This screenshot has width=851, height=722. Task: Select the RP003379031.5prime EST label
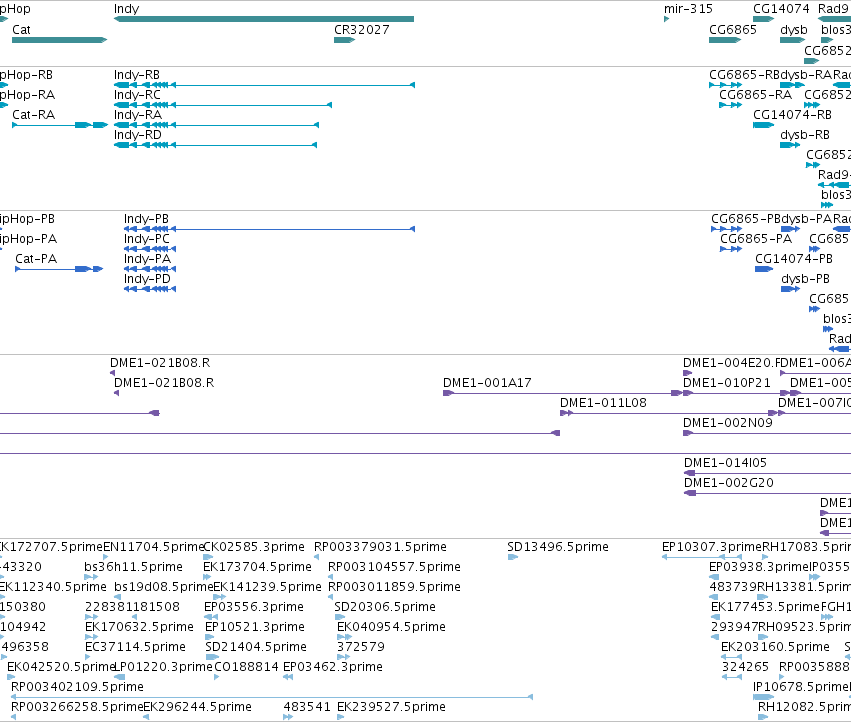(x=380, y=547)
